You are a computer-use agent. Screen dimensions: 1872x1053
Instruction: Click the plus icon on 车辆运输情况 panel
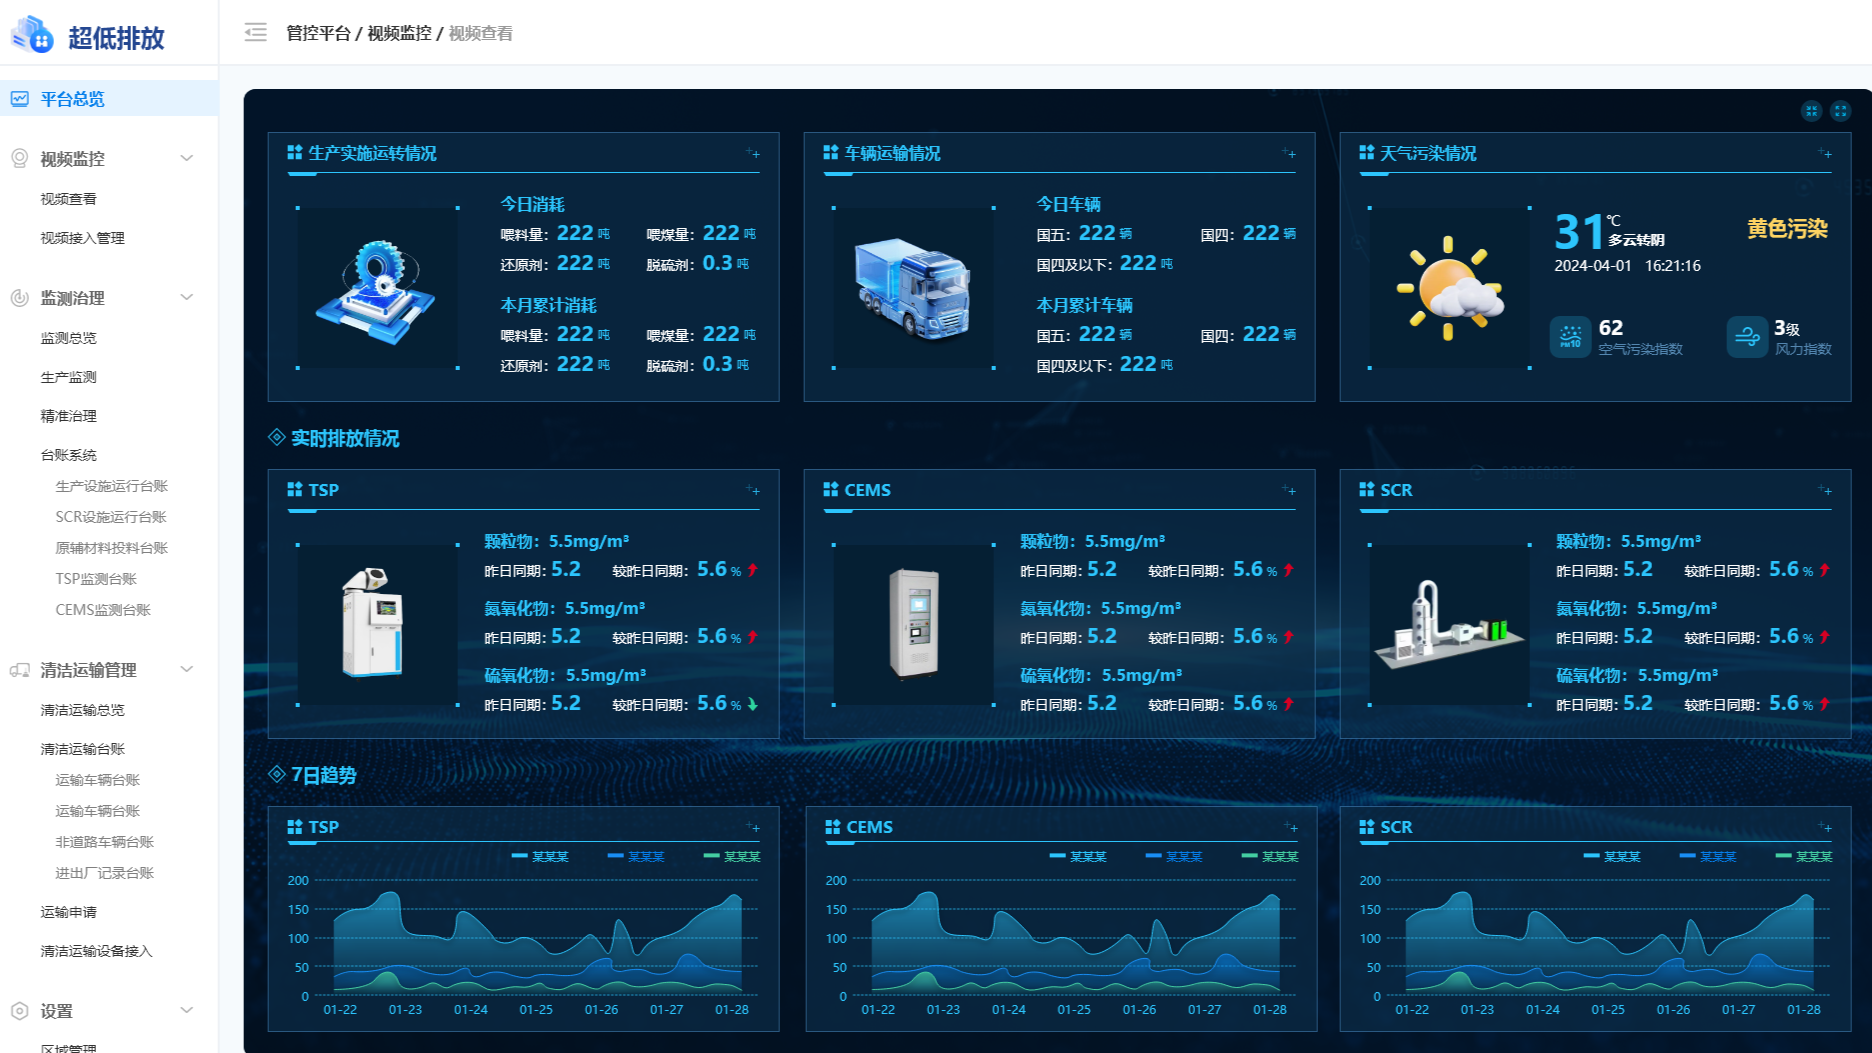(x=1289, y=153)
